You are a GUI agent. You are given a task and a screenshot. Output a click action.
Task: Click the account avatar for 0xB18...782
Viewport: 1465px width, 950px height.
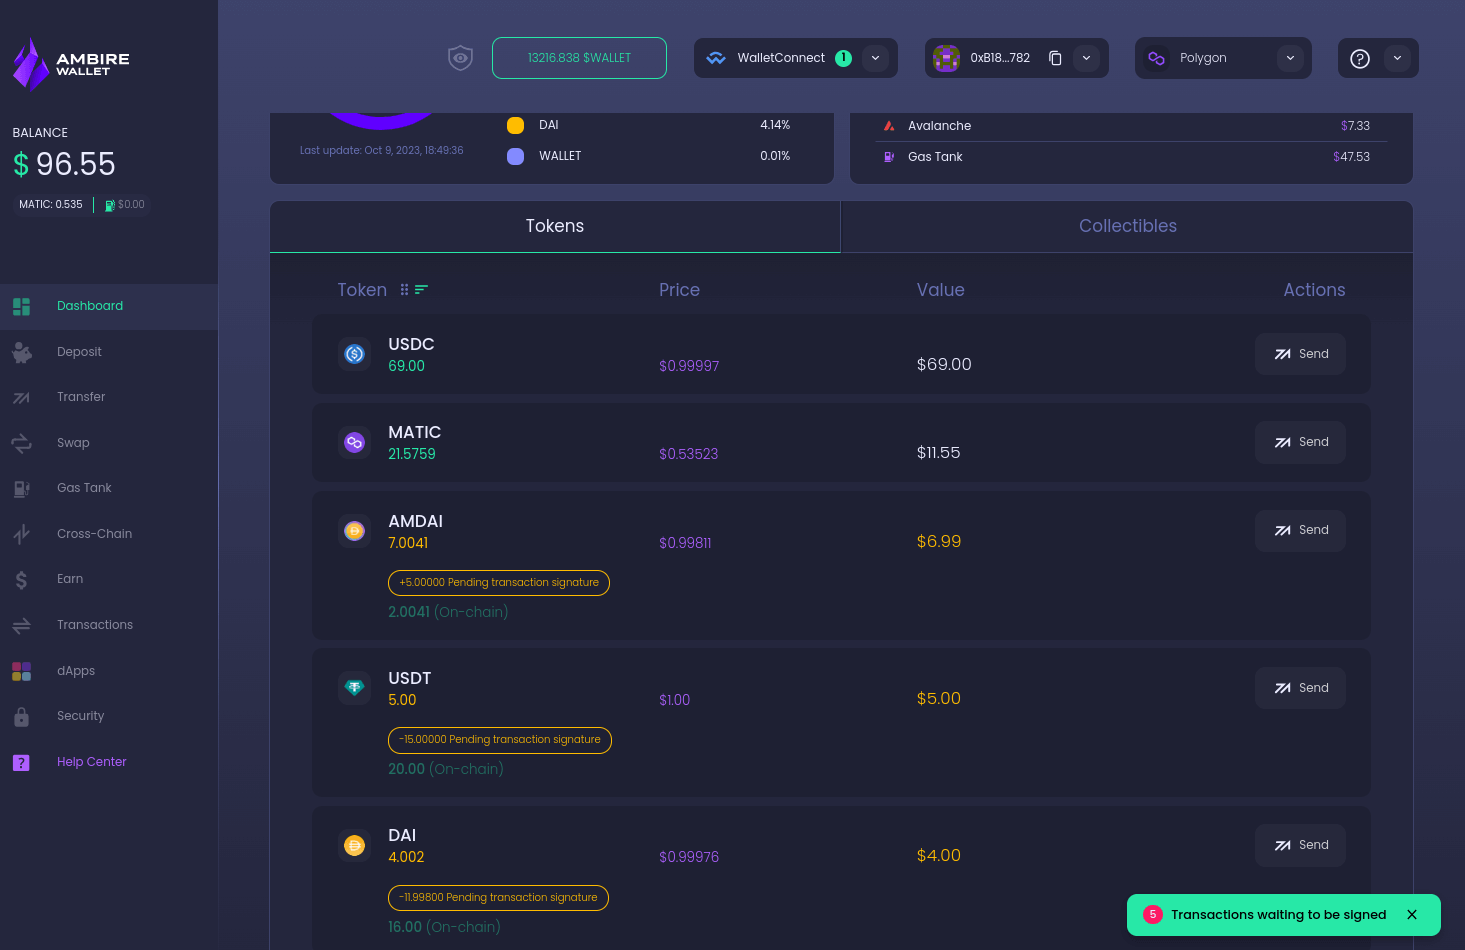(x=946, y=58)
